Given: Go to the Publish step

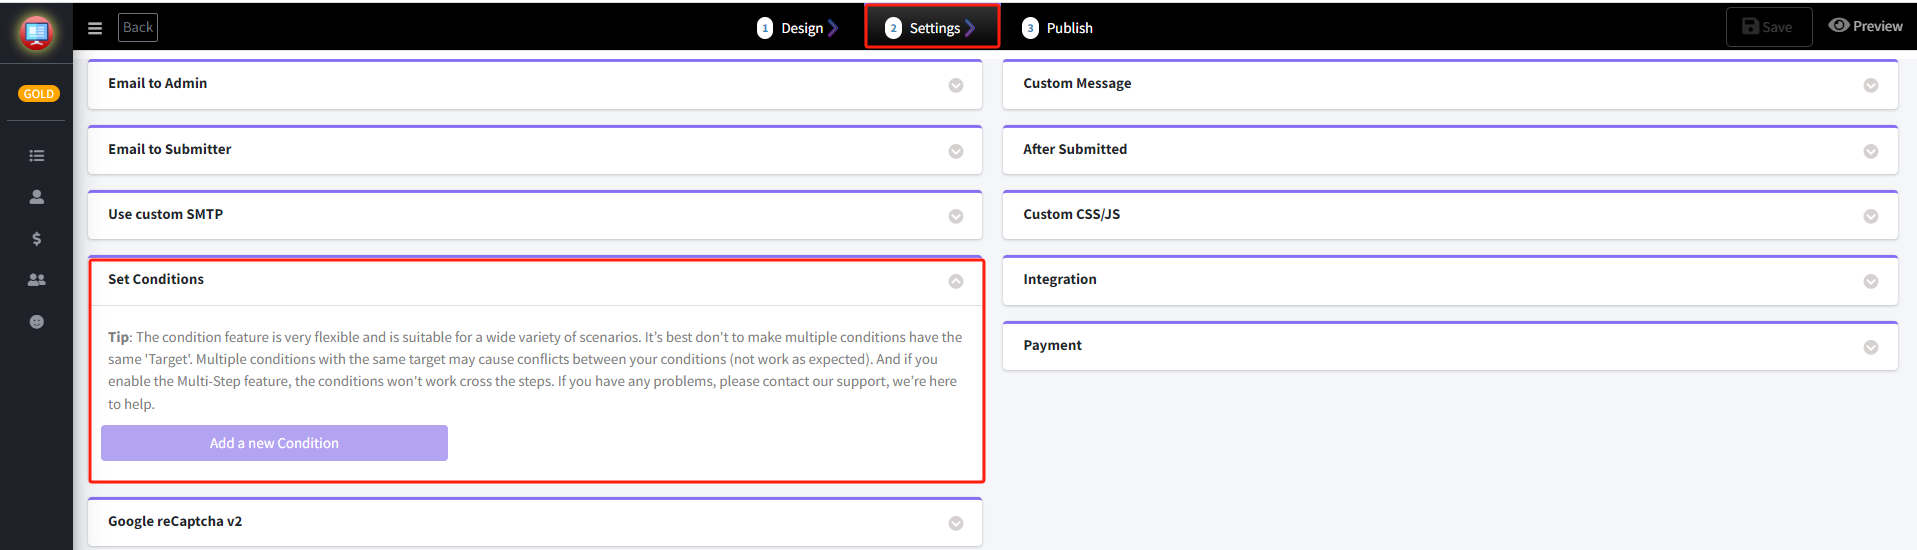Looking at the screenshot, I should click(1057, 28).
